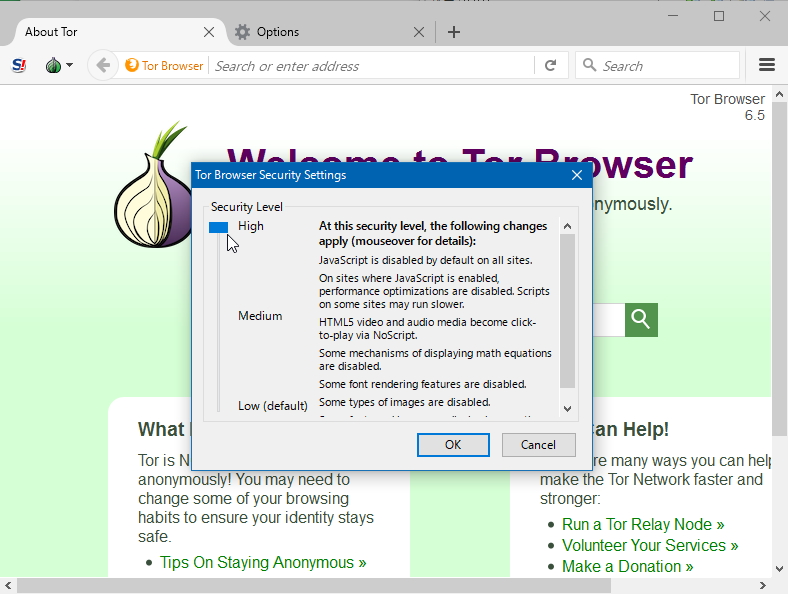Click 'JavaScript is disabled by default' text

point(426,260)
